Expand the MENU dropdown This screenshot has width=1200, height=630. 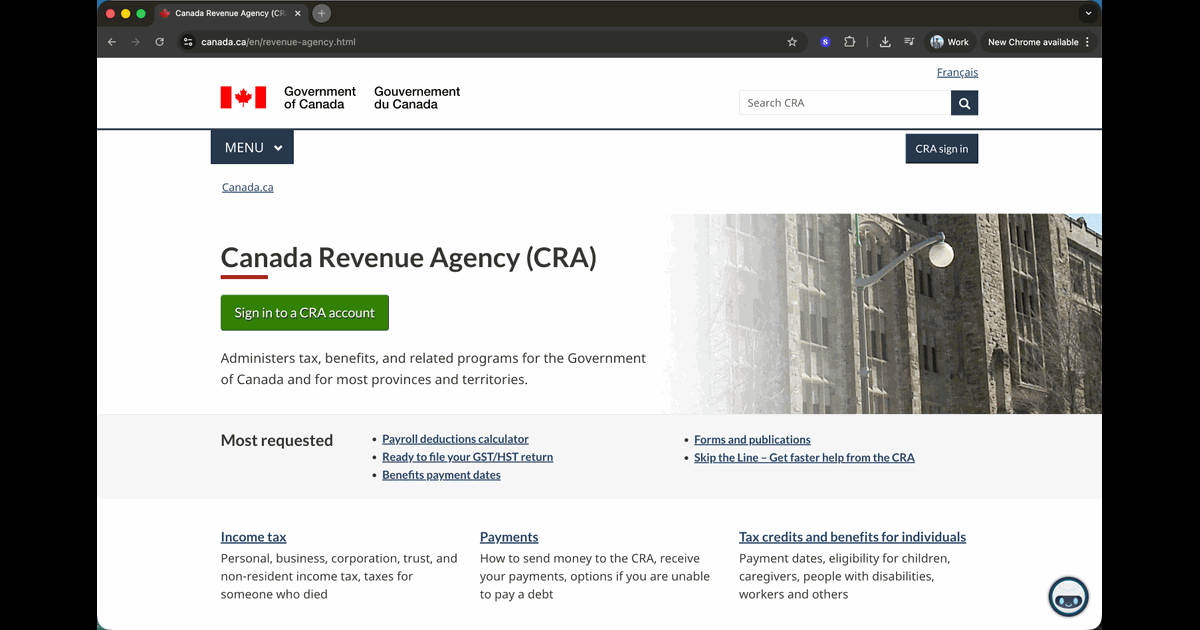[252, 148]
